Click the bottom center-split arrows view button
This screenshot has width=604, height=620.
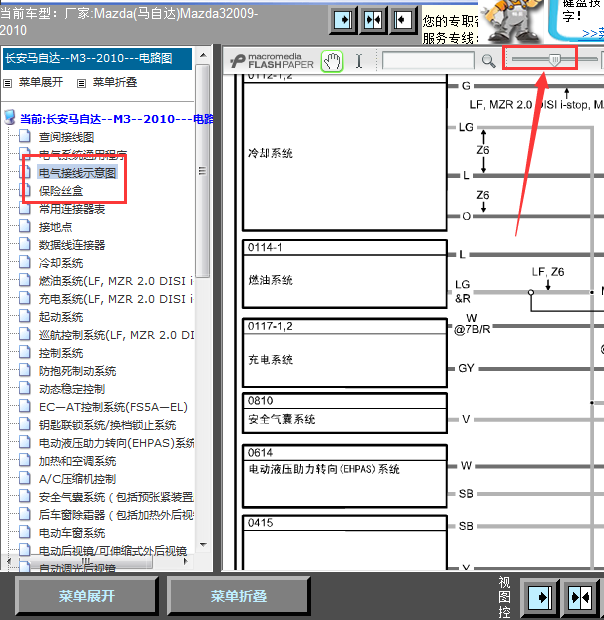click(580, 597)
